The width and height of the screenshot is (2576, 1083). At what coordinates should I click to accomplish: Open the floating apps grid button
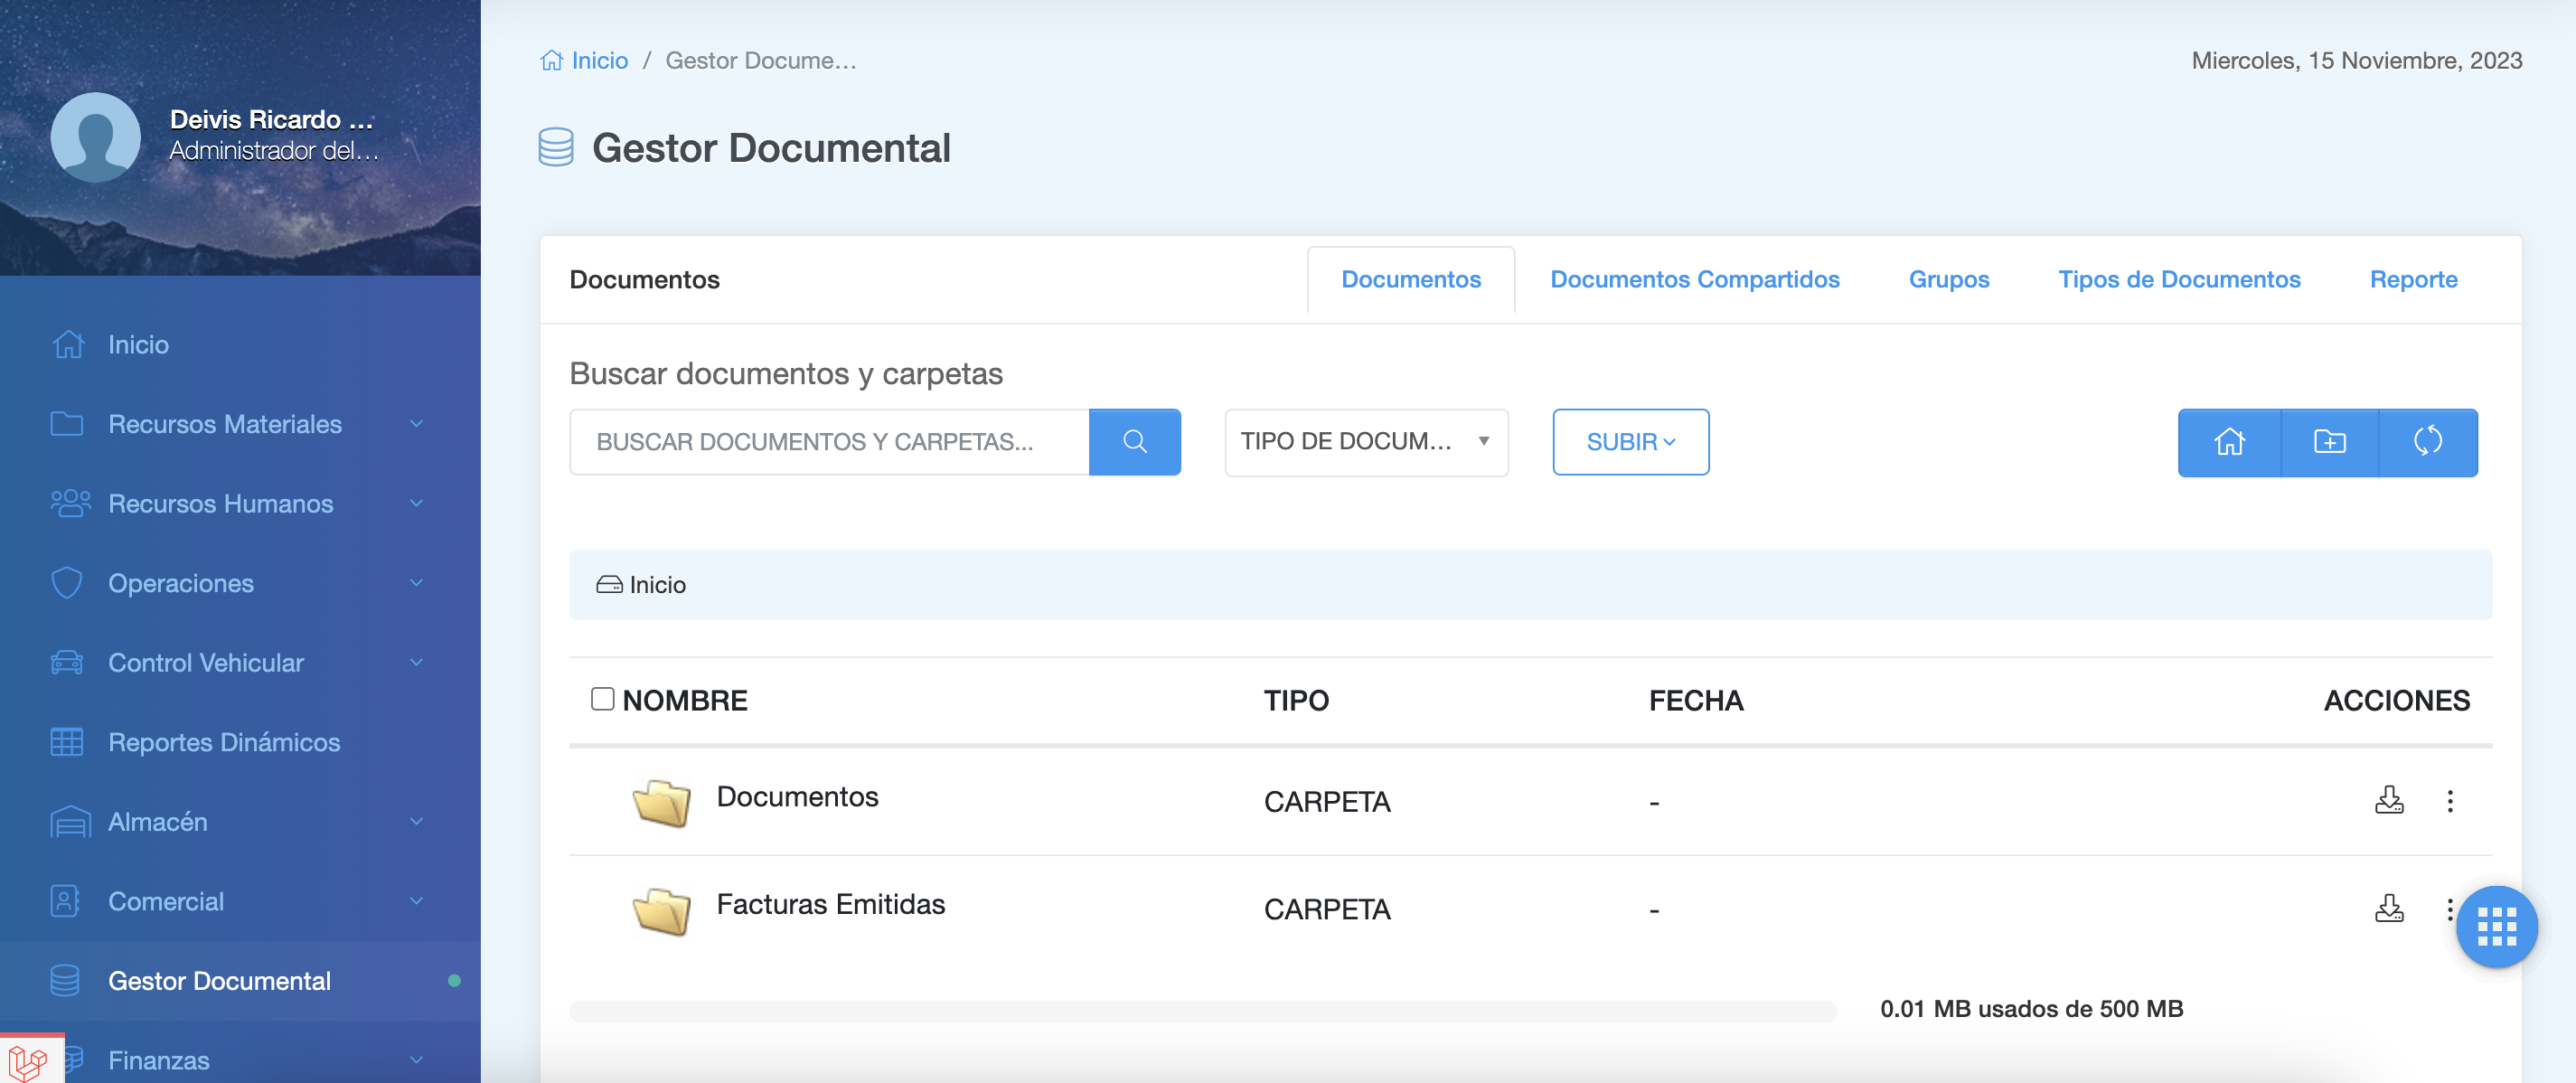2496,926
